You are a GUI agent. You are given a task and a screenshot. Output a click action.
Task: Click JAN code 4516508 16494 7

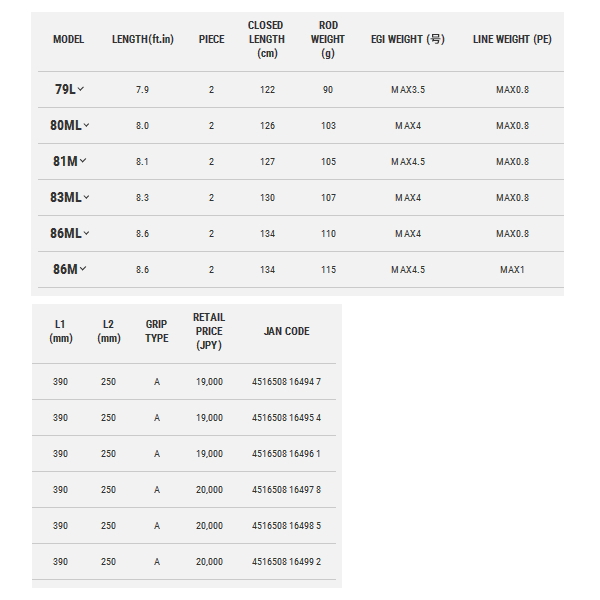pos(286,382)
